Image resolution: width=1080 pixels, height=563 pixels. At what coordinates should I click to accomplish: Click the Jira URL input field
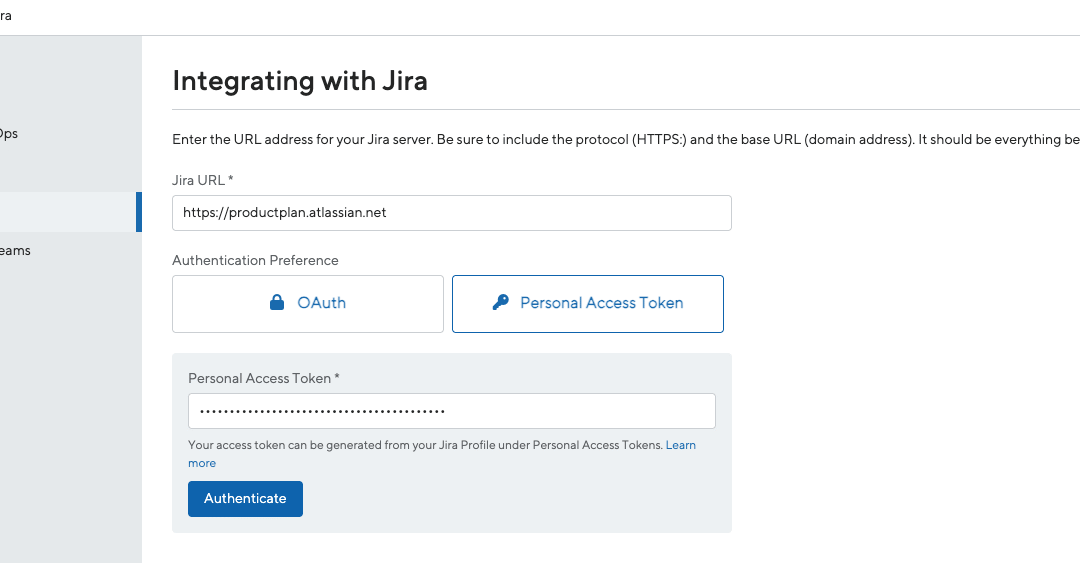(x=451, y=213)
